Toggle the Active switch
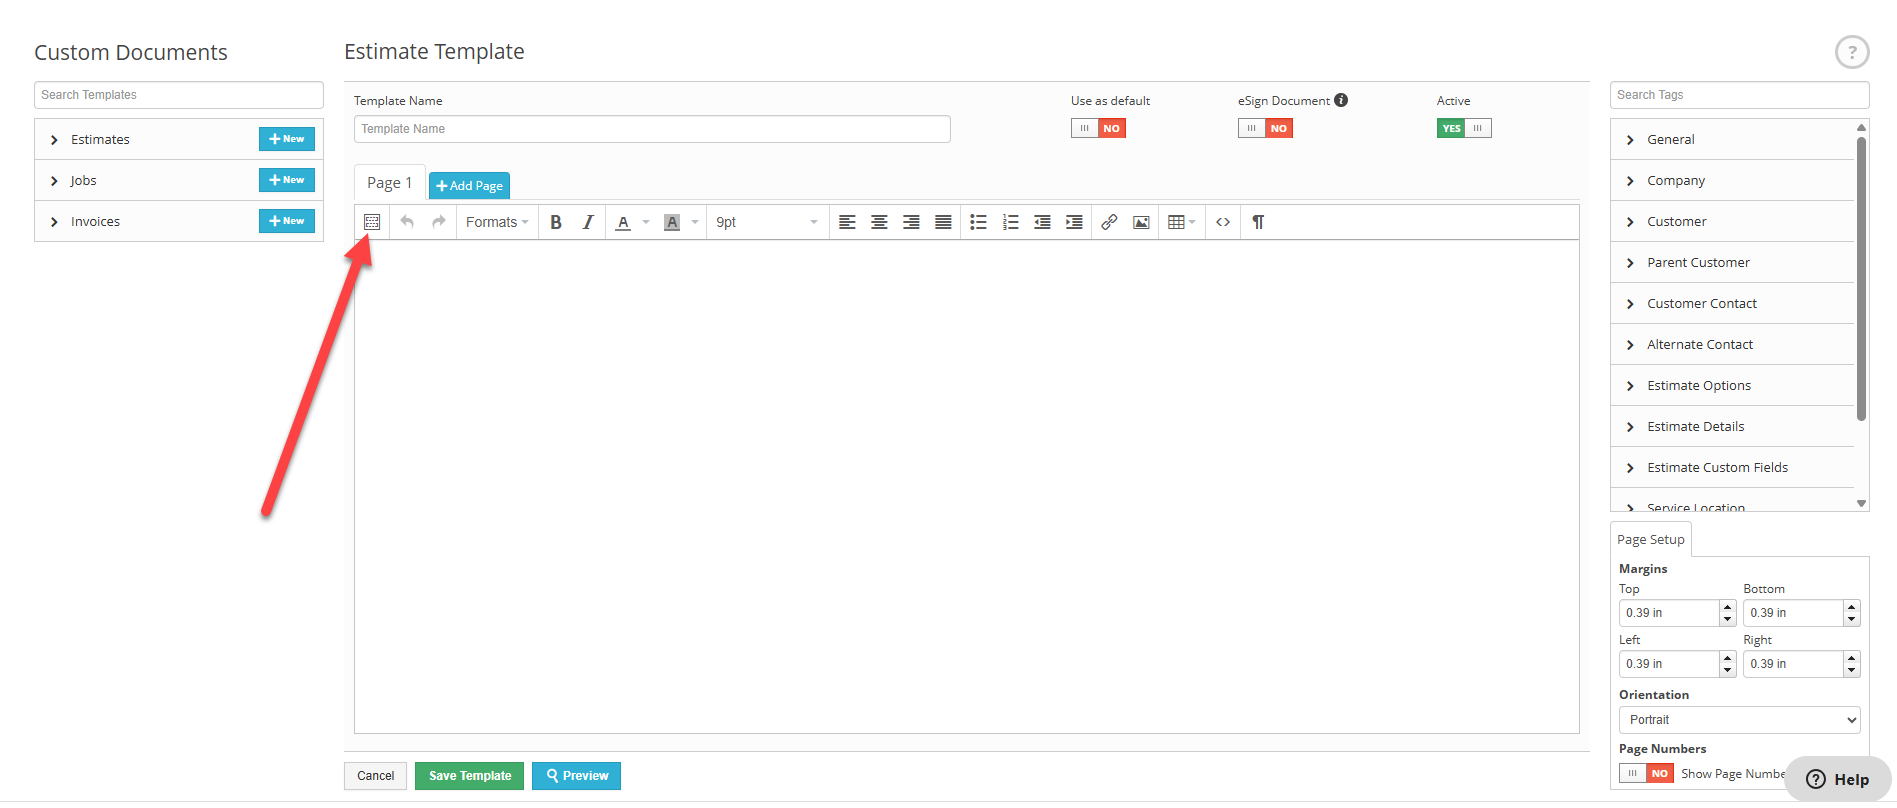The width and height of the screenshot is (1897, 808). pyautogui.click(x=1464, y=128)
